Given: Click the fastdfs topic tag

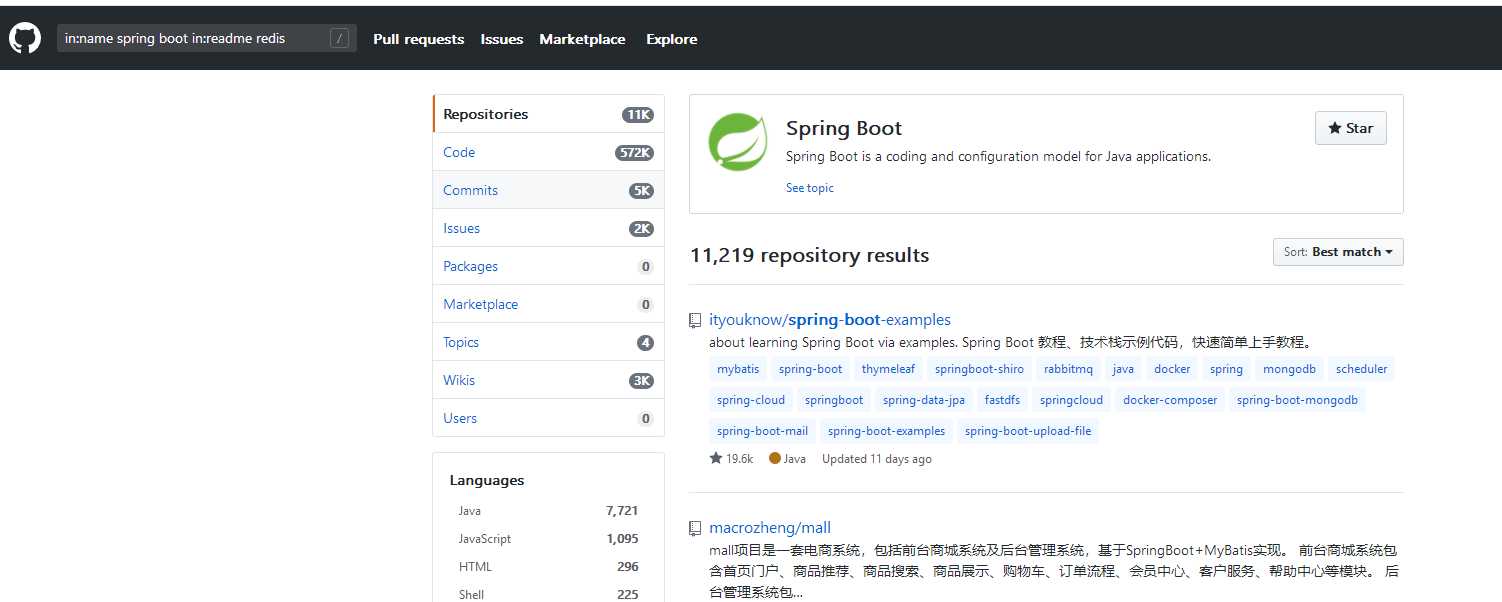Looking at the screenshot, I should pyautogui.click(x=1003, y=400).
